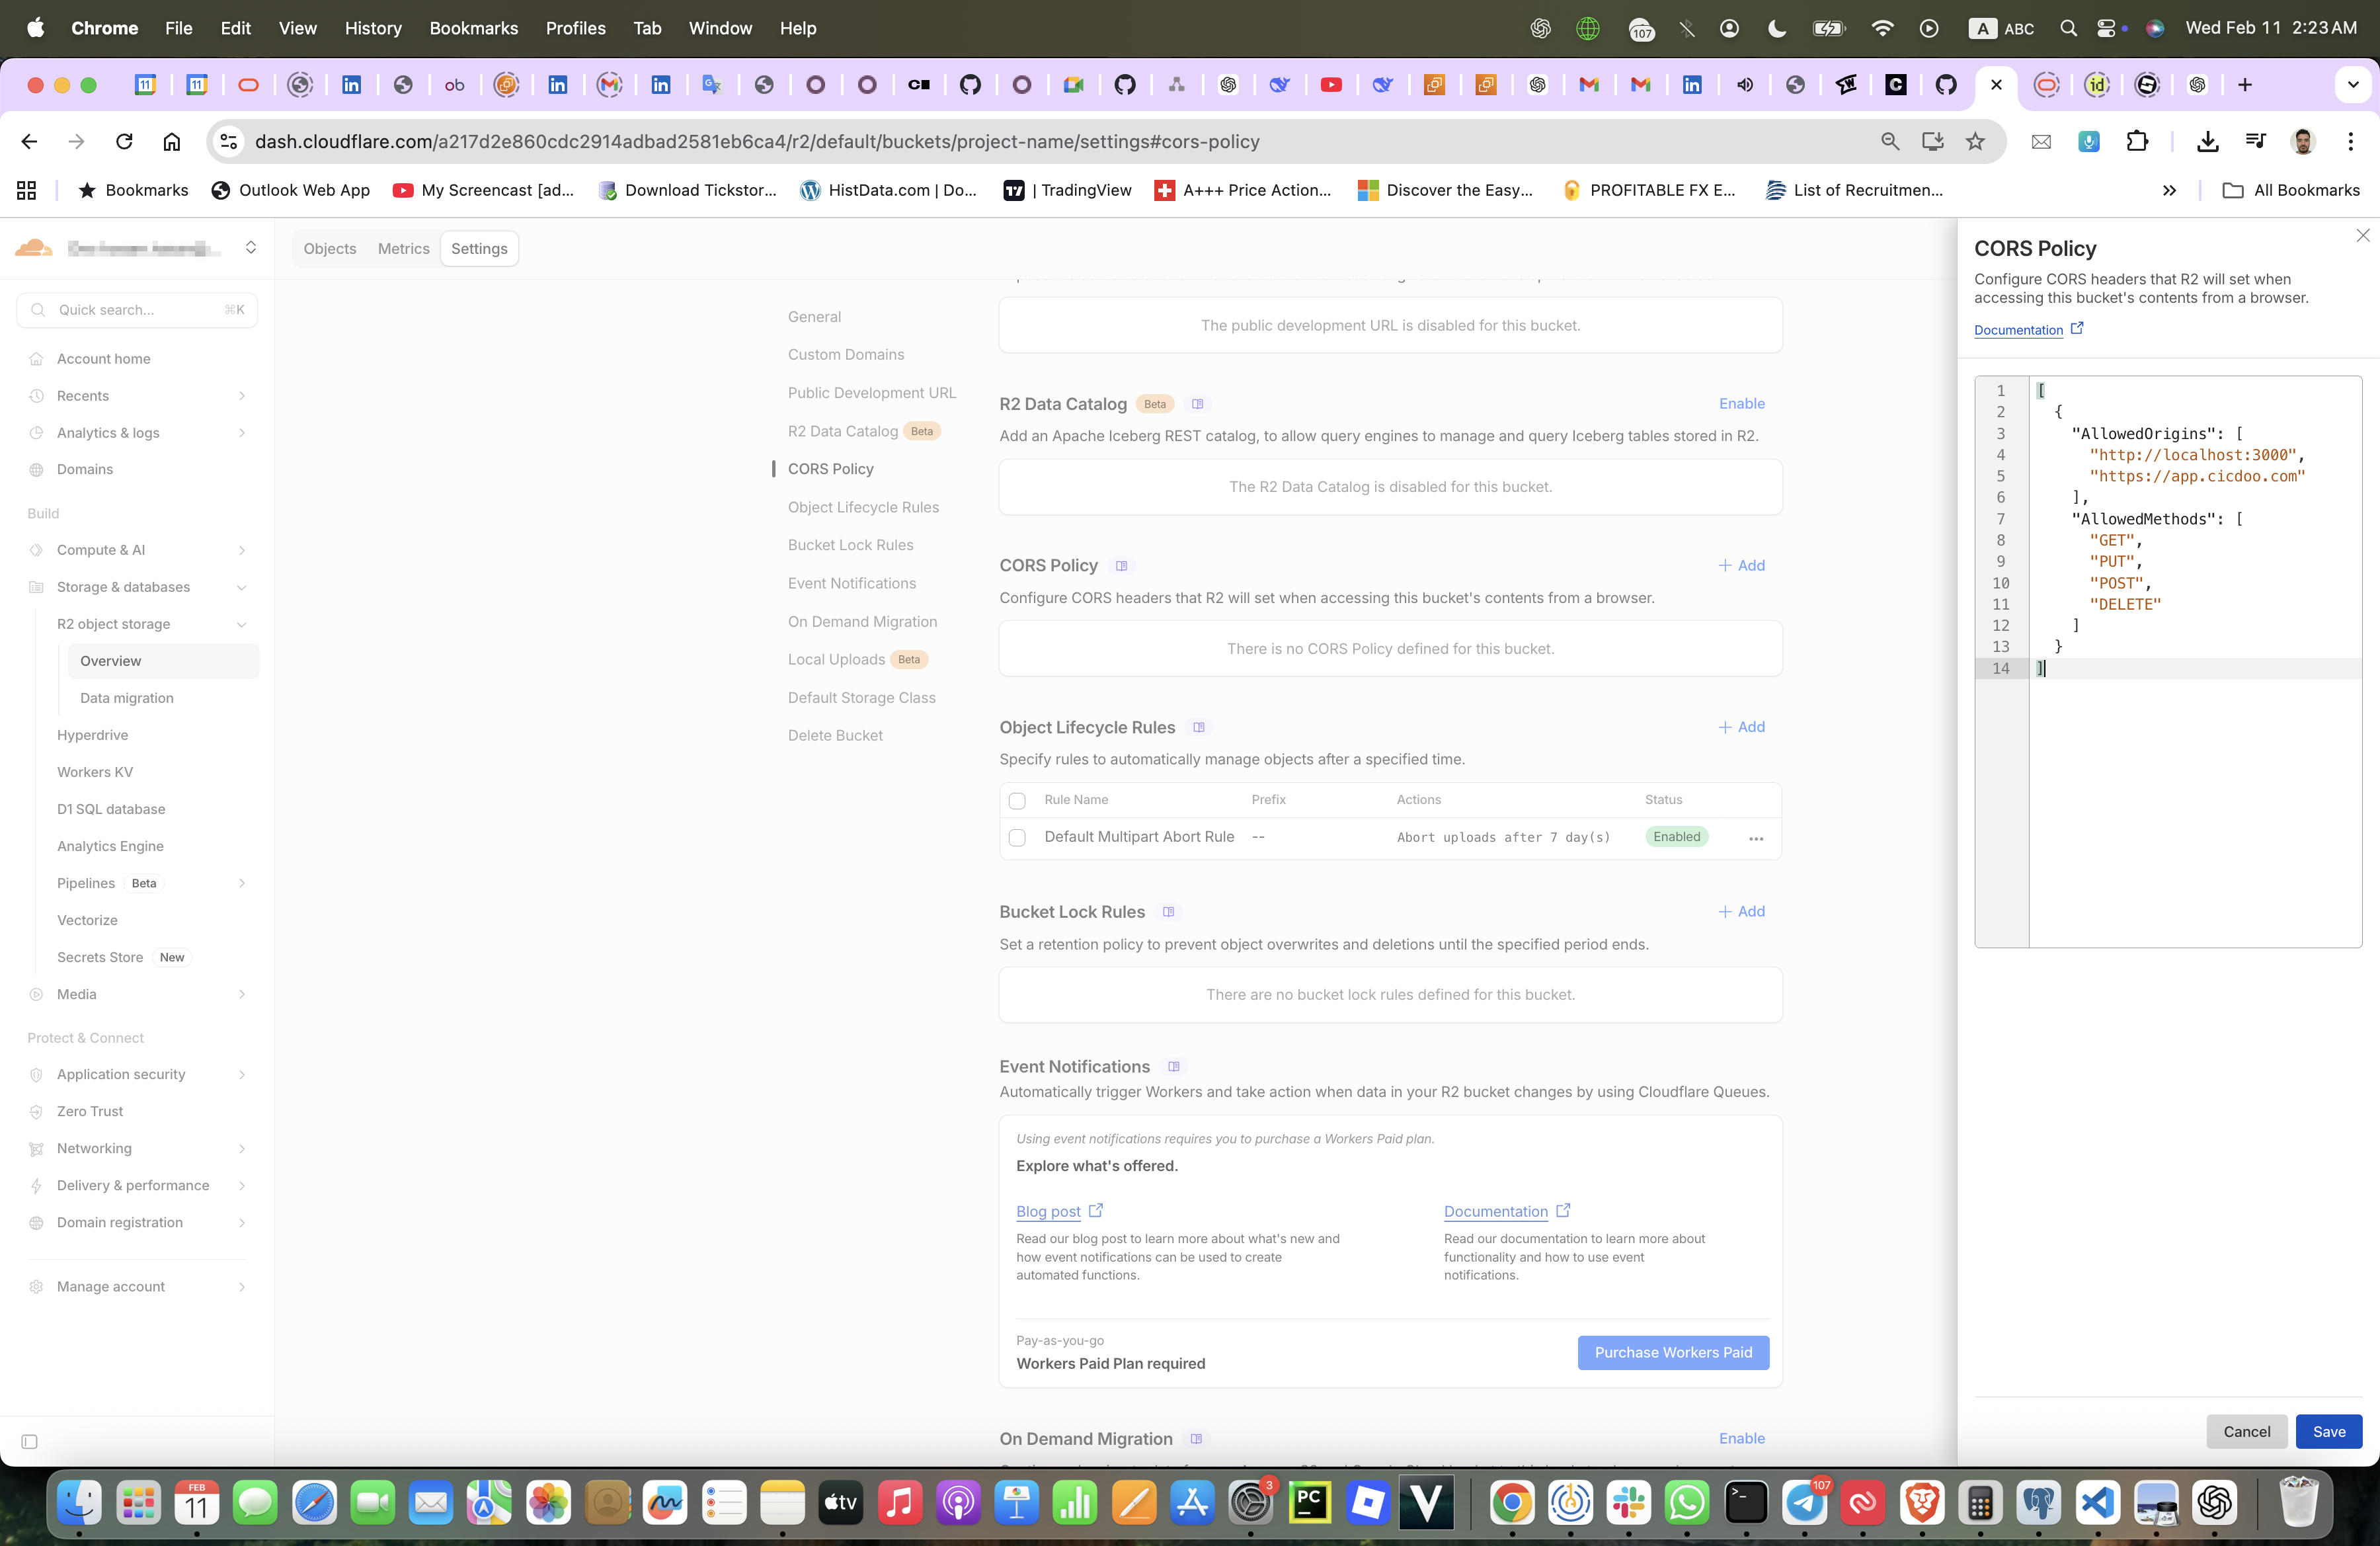Viewport: 2380px width, 1546px height.
Task: Switch to the Objects tab
Action: pyautogui.click(x=330, y=249)
